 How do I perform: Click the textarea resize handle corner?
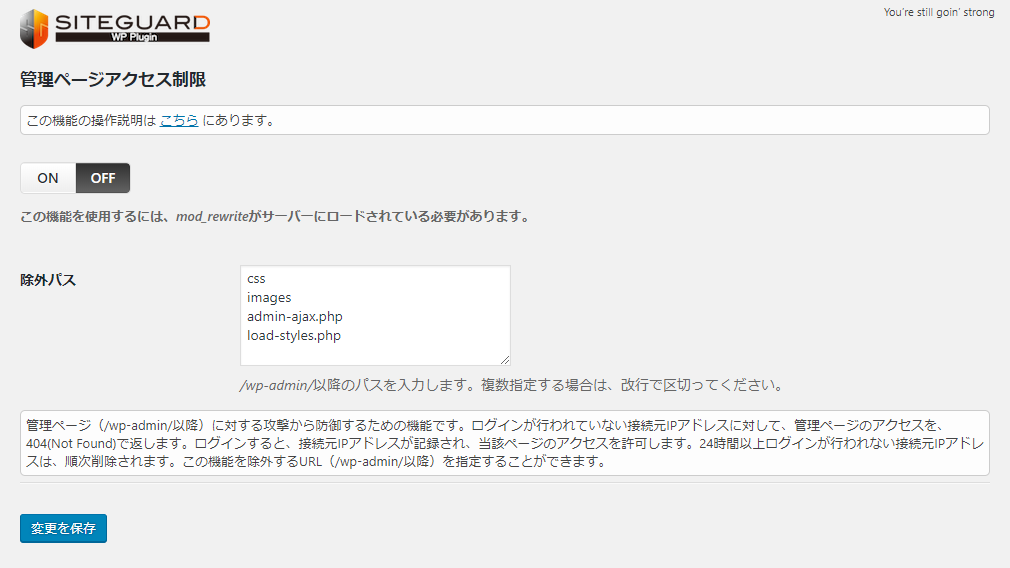(x=504, y=359)
